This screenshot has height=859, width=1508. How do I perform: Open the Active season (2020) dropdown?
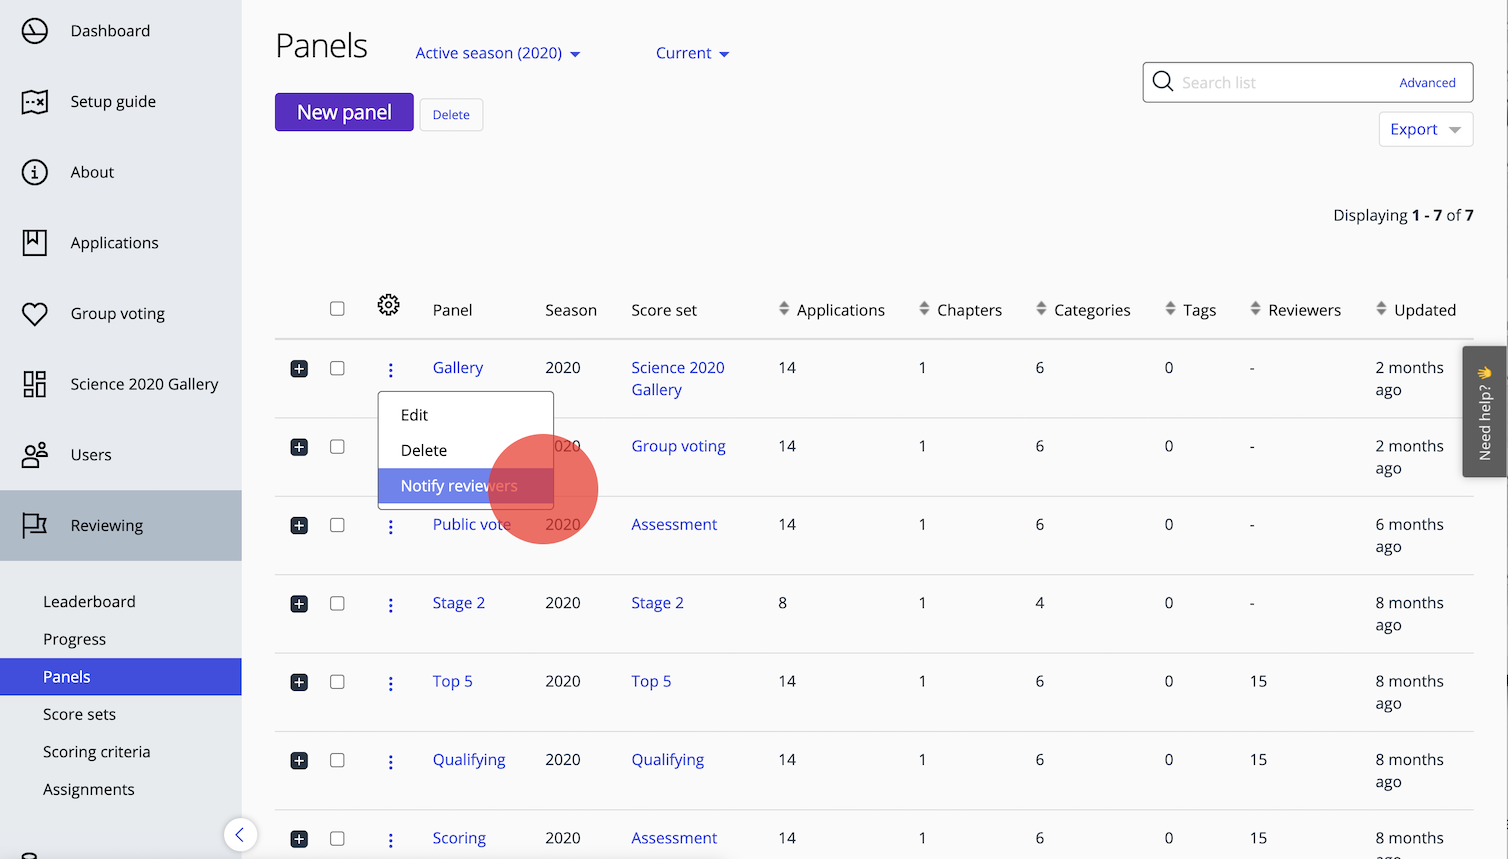(497, 54)
